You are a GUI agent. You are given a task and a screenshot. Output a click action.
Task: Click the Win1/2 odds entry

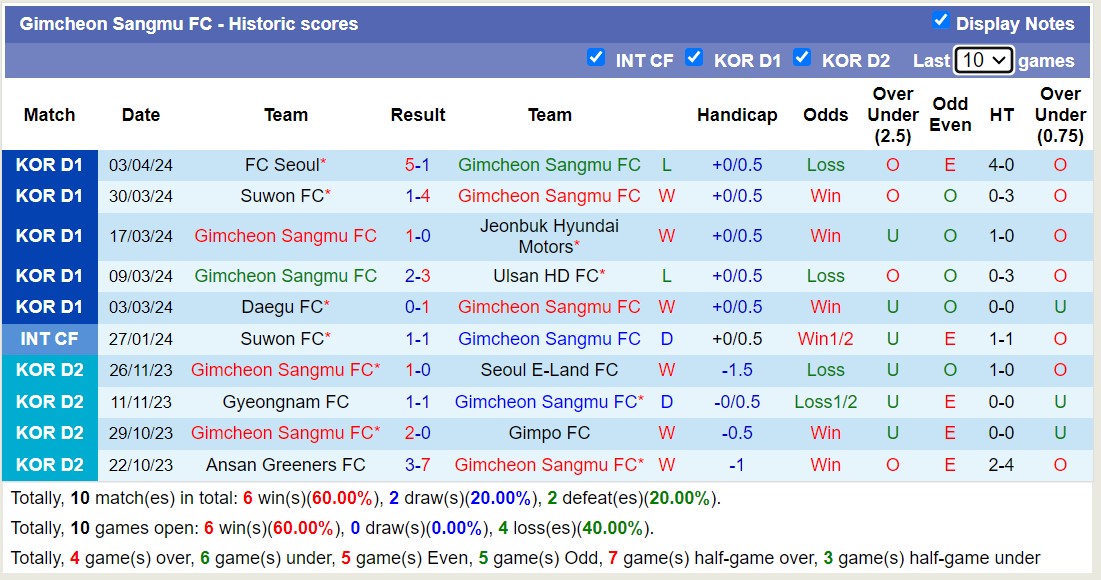coord(825,339)
